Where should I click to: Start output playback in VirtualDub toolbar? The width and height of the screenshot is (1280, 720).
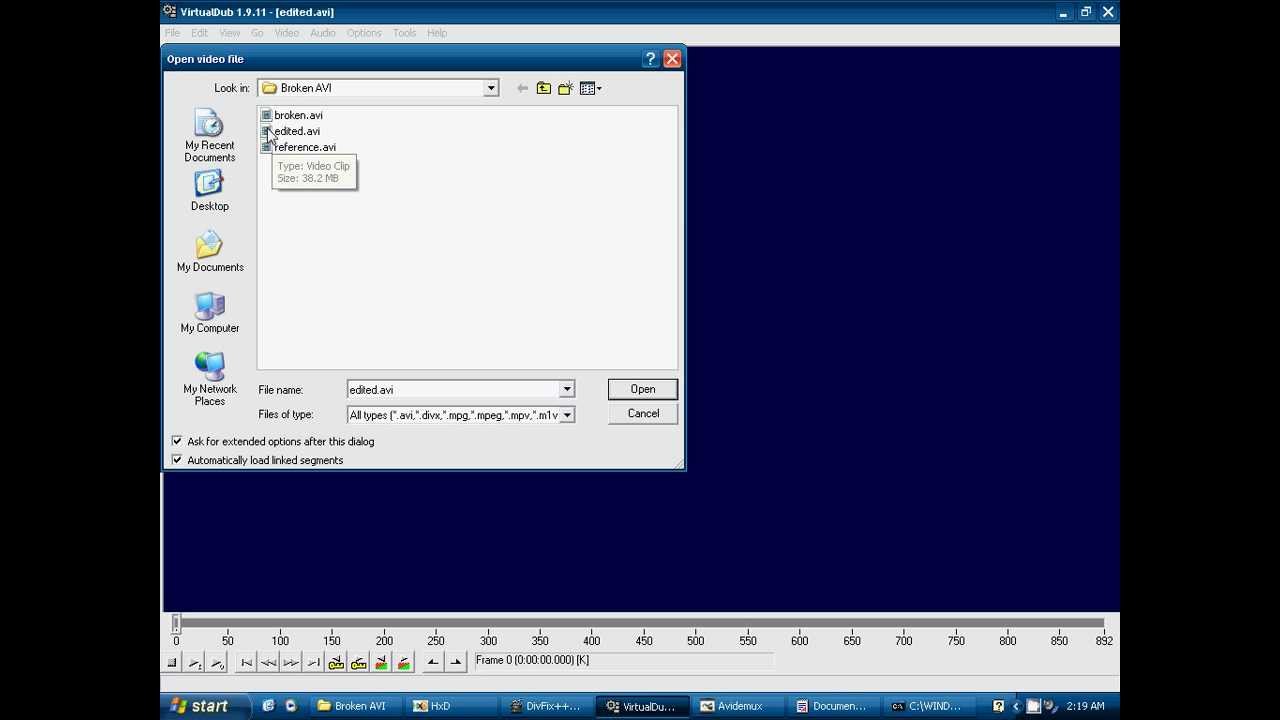coord(217,662)
